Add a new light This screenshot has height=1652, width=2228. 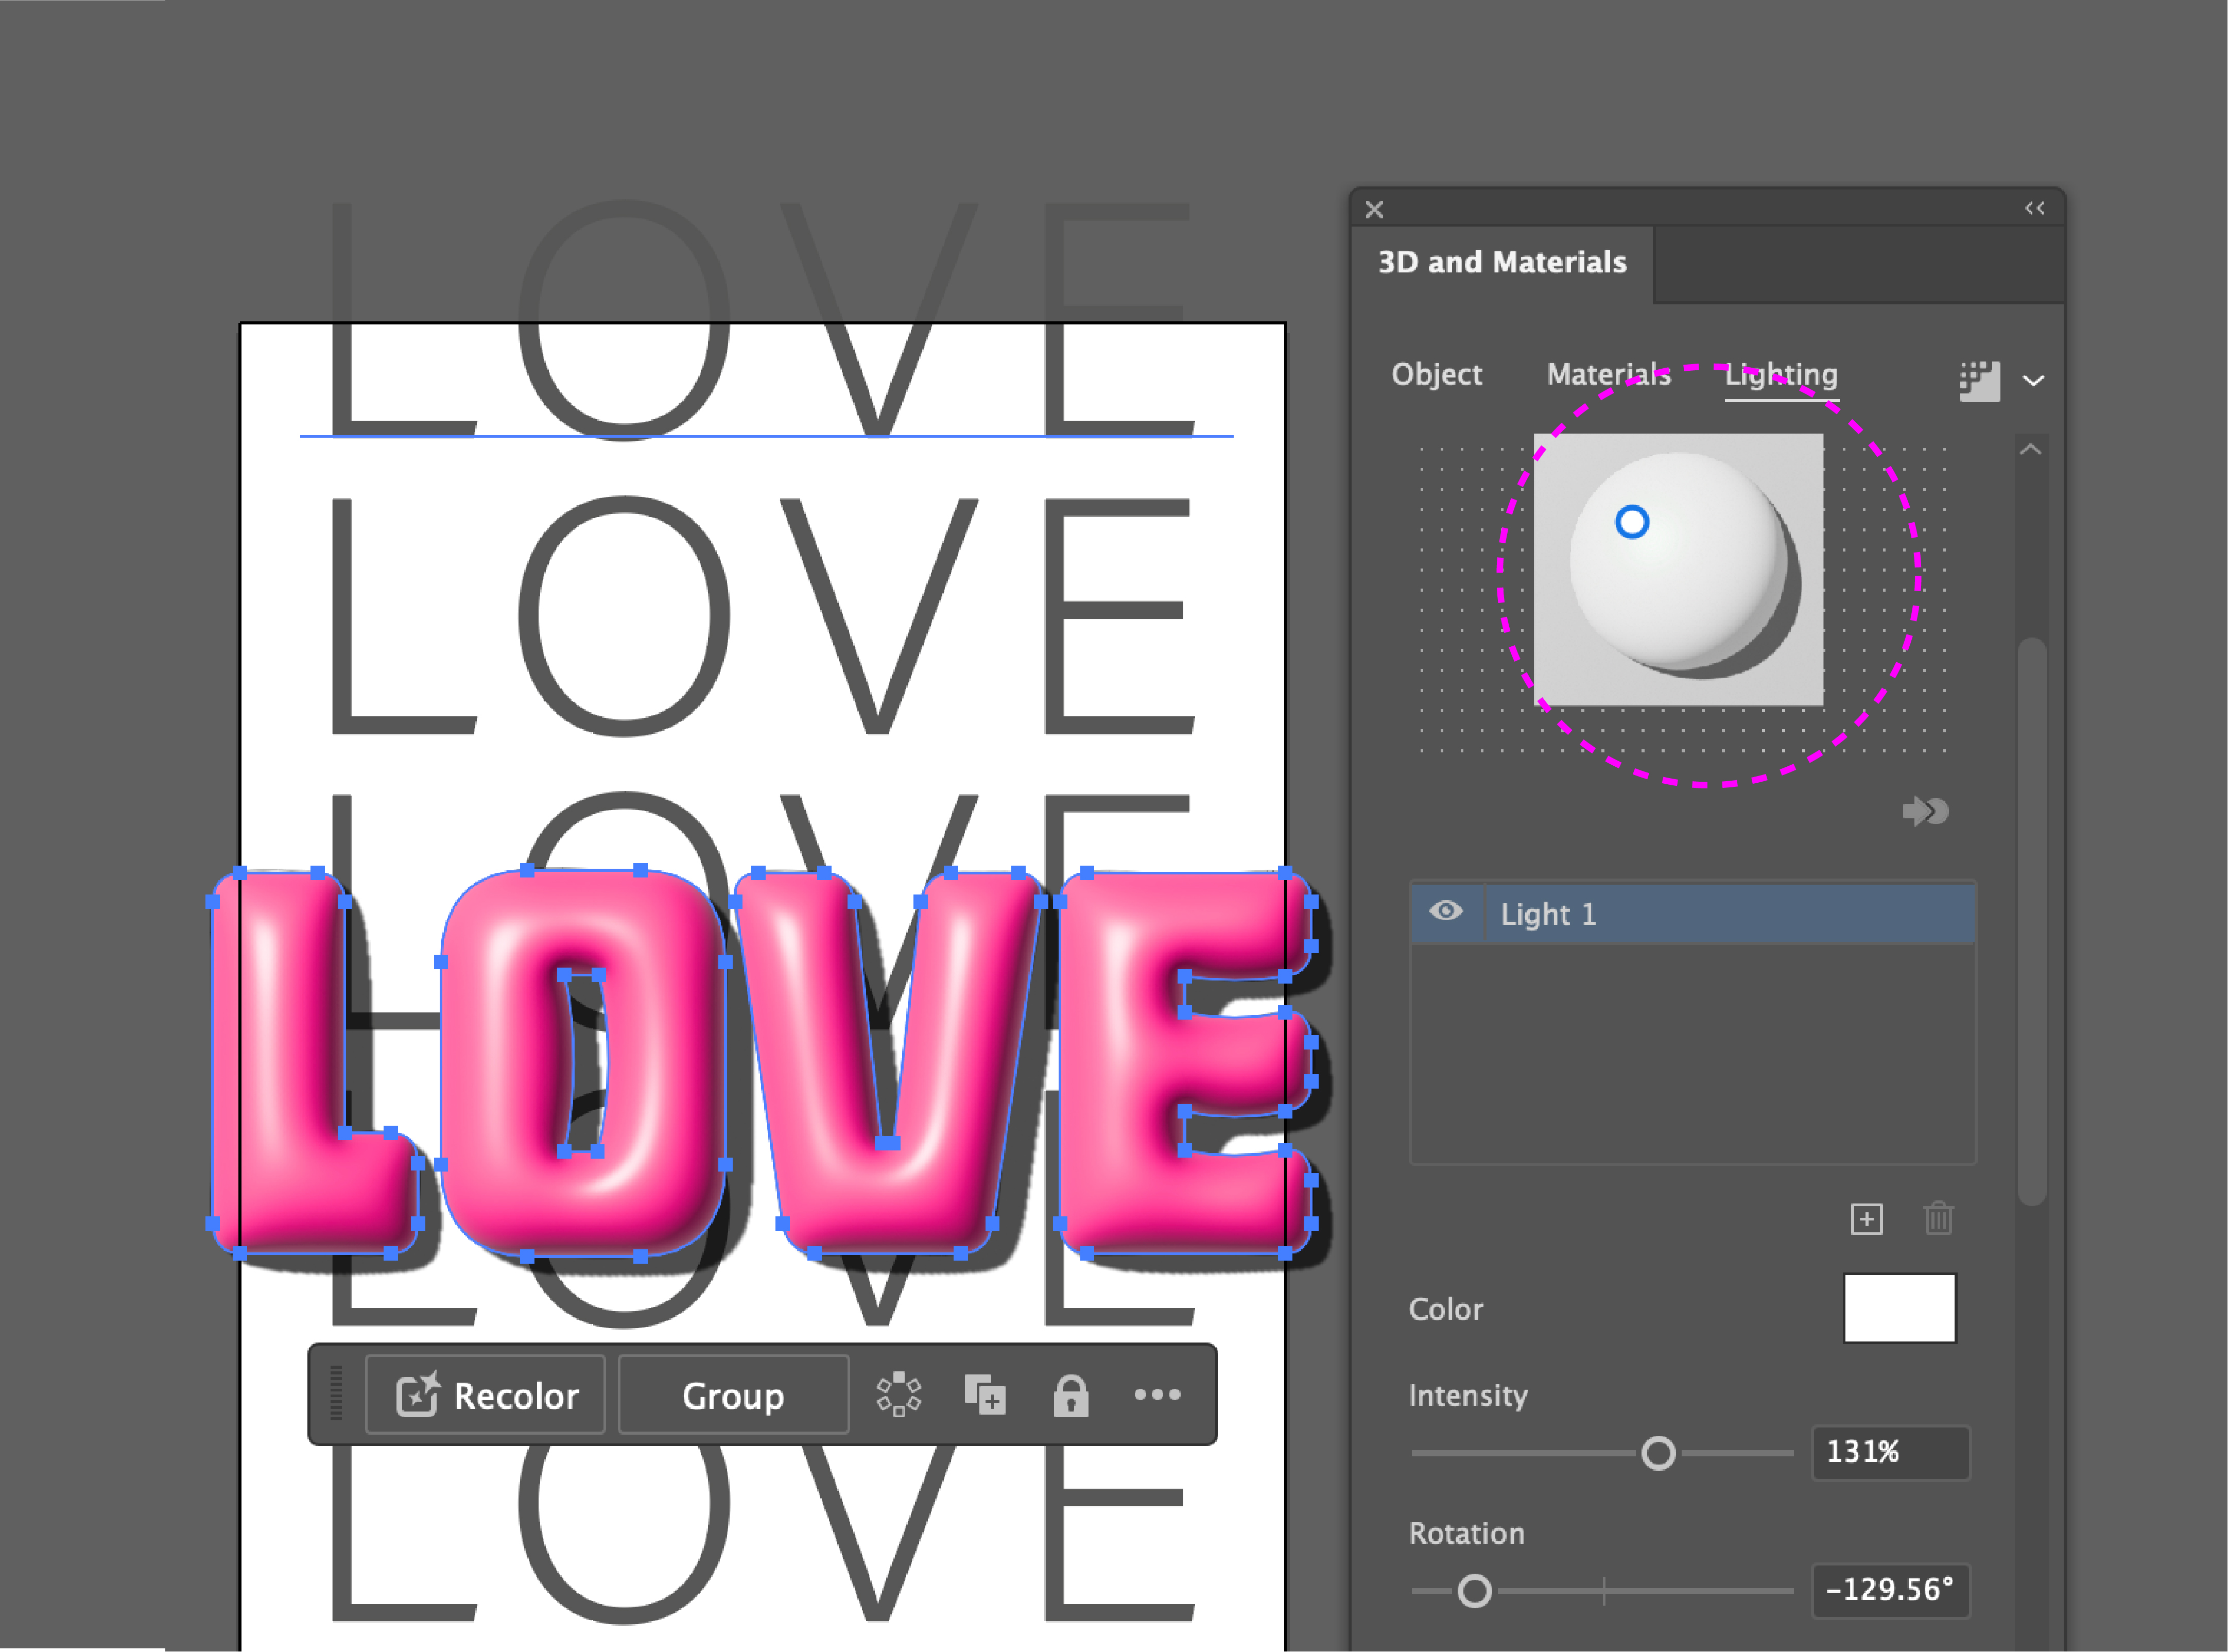pos(1866,1219)
